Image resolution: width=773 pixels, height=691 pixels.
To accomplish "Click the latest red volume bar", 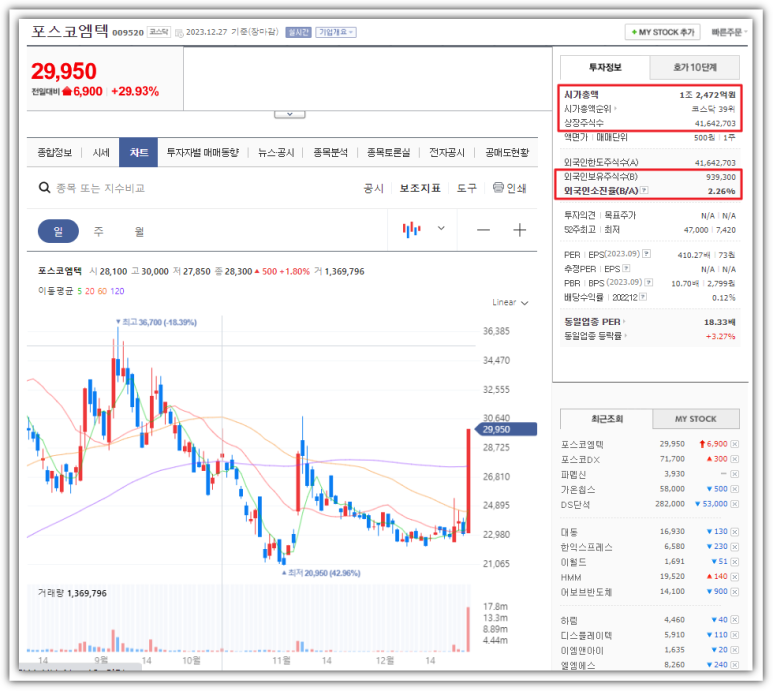I will pos(468,629).
